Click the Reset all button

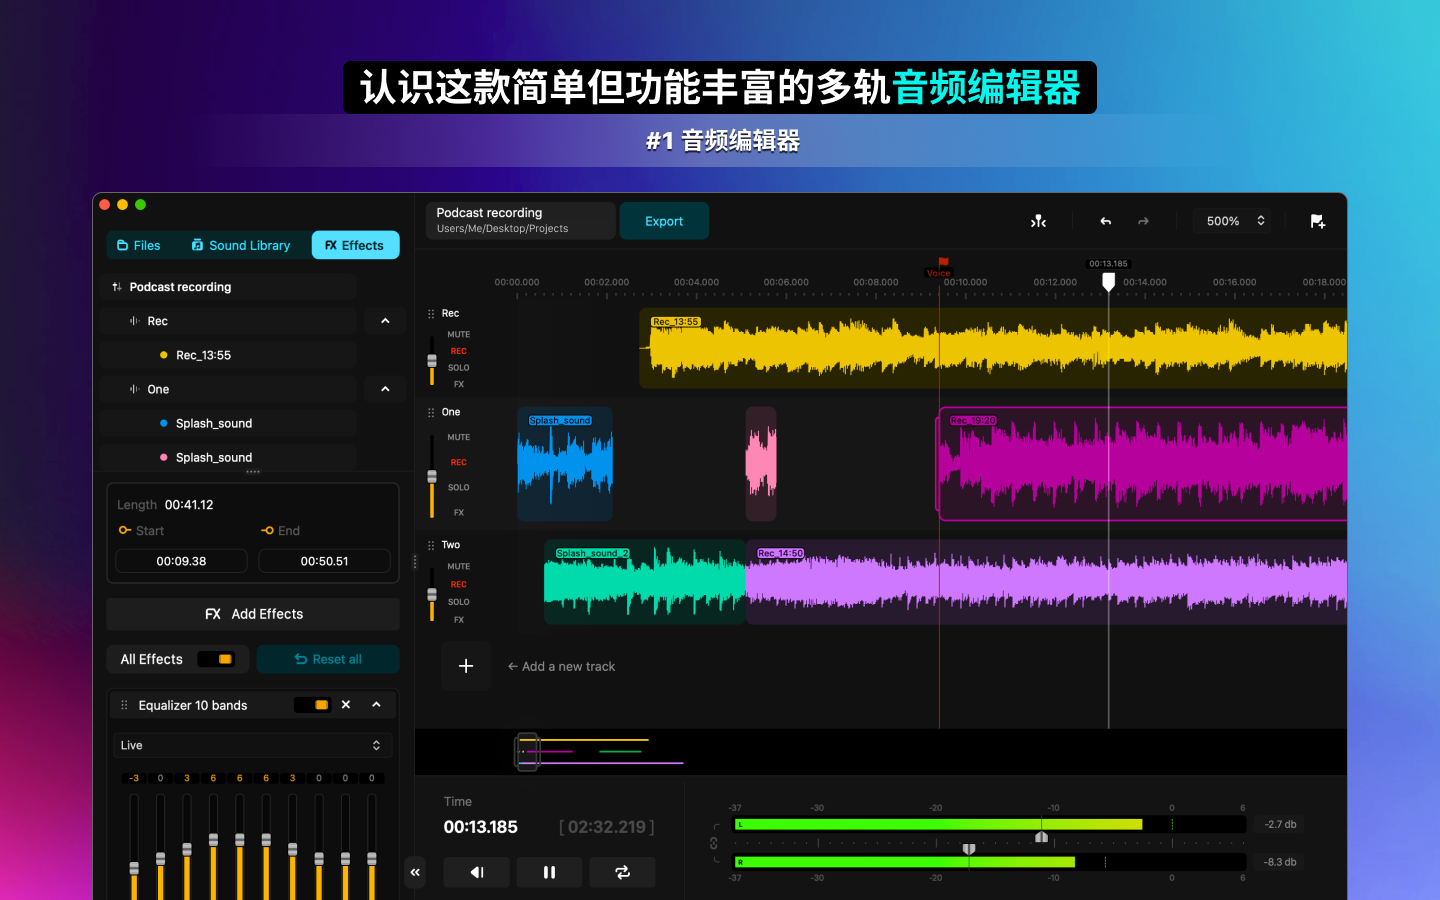(x=328, y=659)
